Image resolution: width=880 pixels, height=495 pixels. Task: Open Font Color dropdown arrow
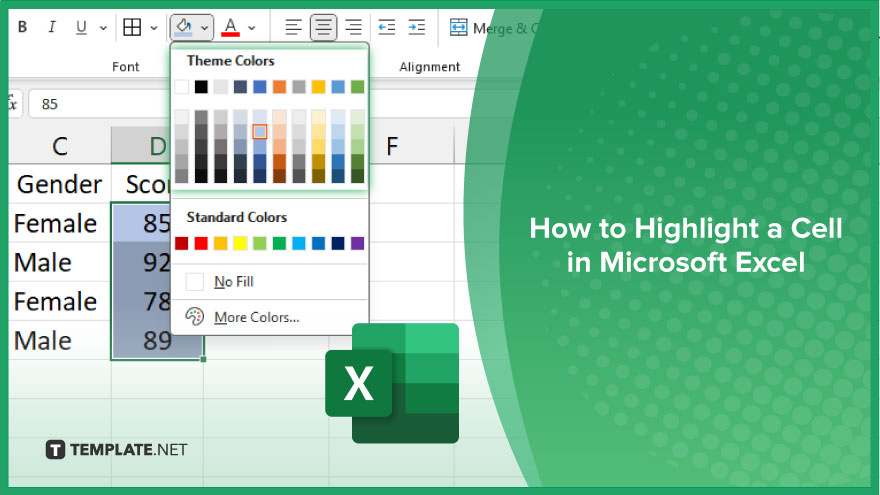click(252, 28)
